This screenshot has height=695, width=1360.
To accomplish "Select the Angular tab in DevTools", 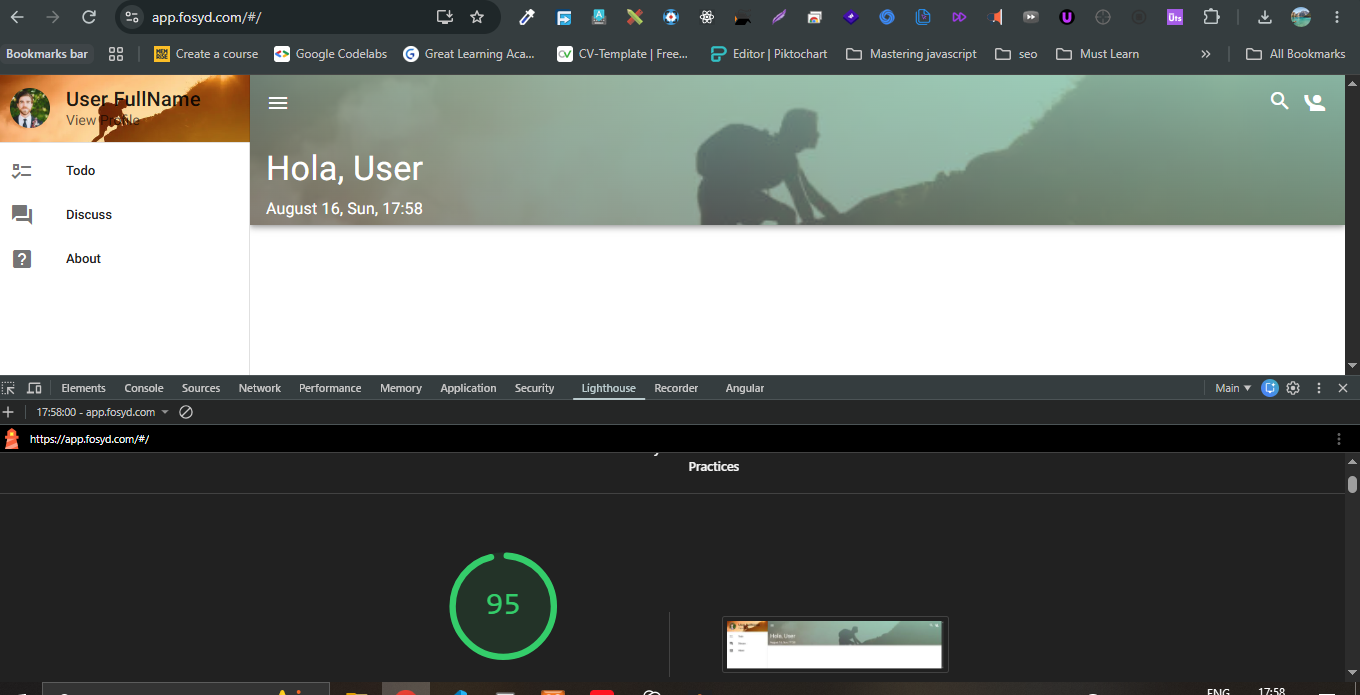I will [x=745, y=388].
